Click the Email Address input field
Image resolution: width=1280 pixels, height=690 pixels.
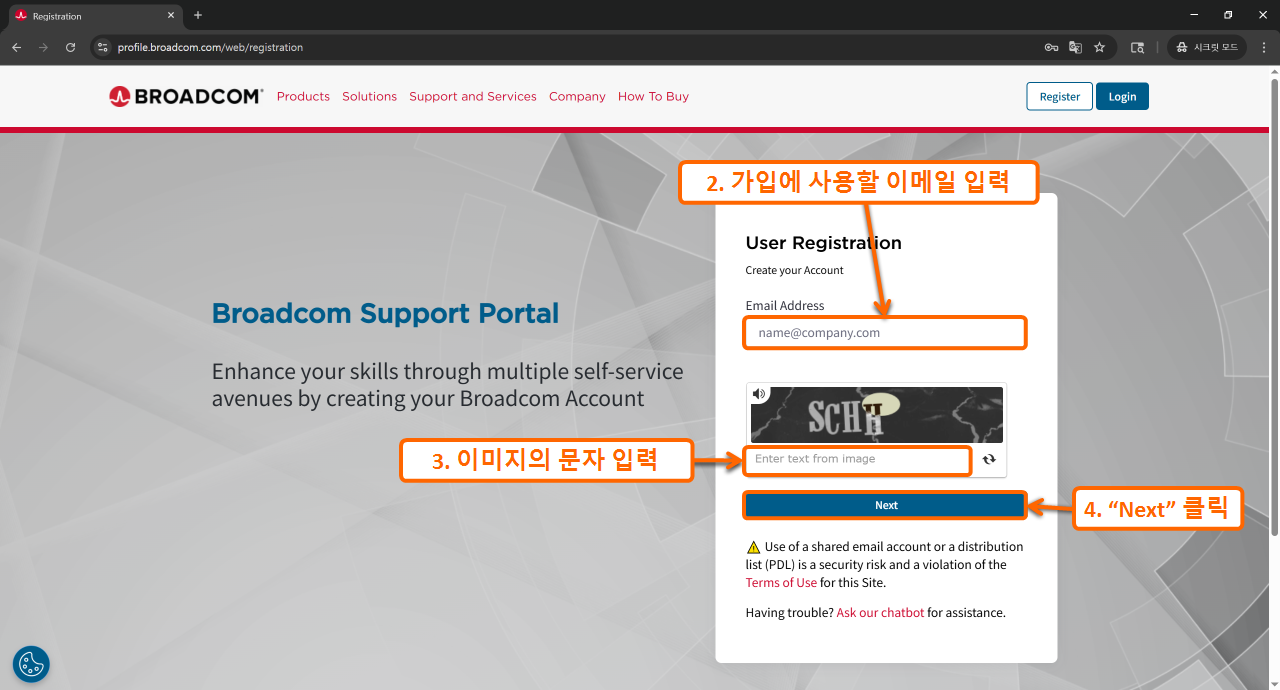coord(884,332)
